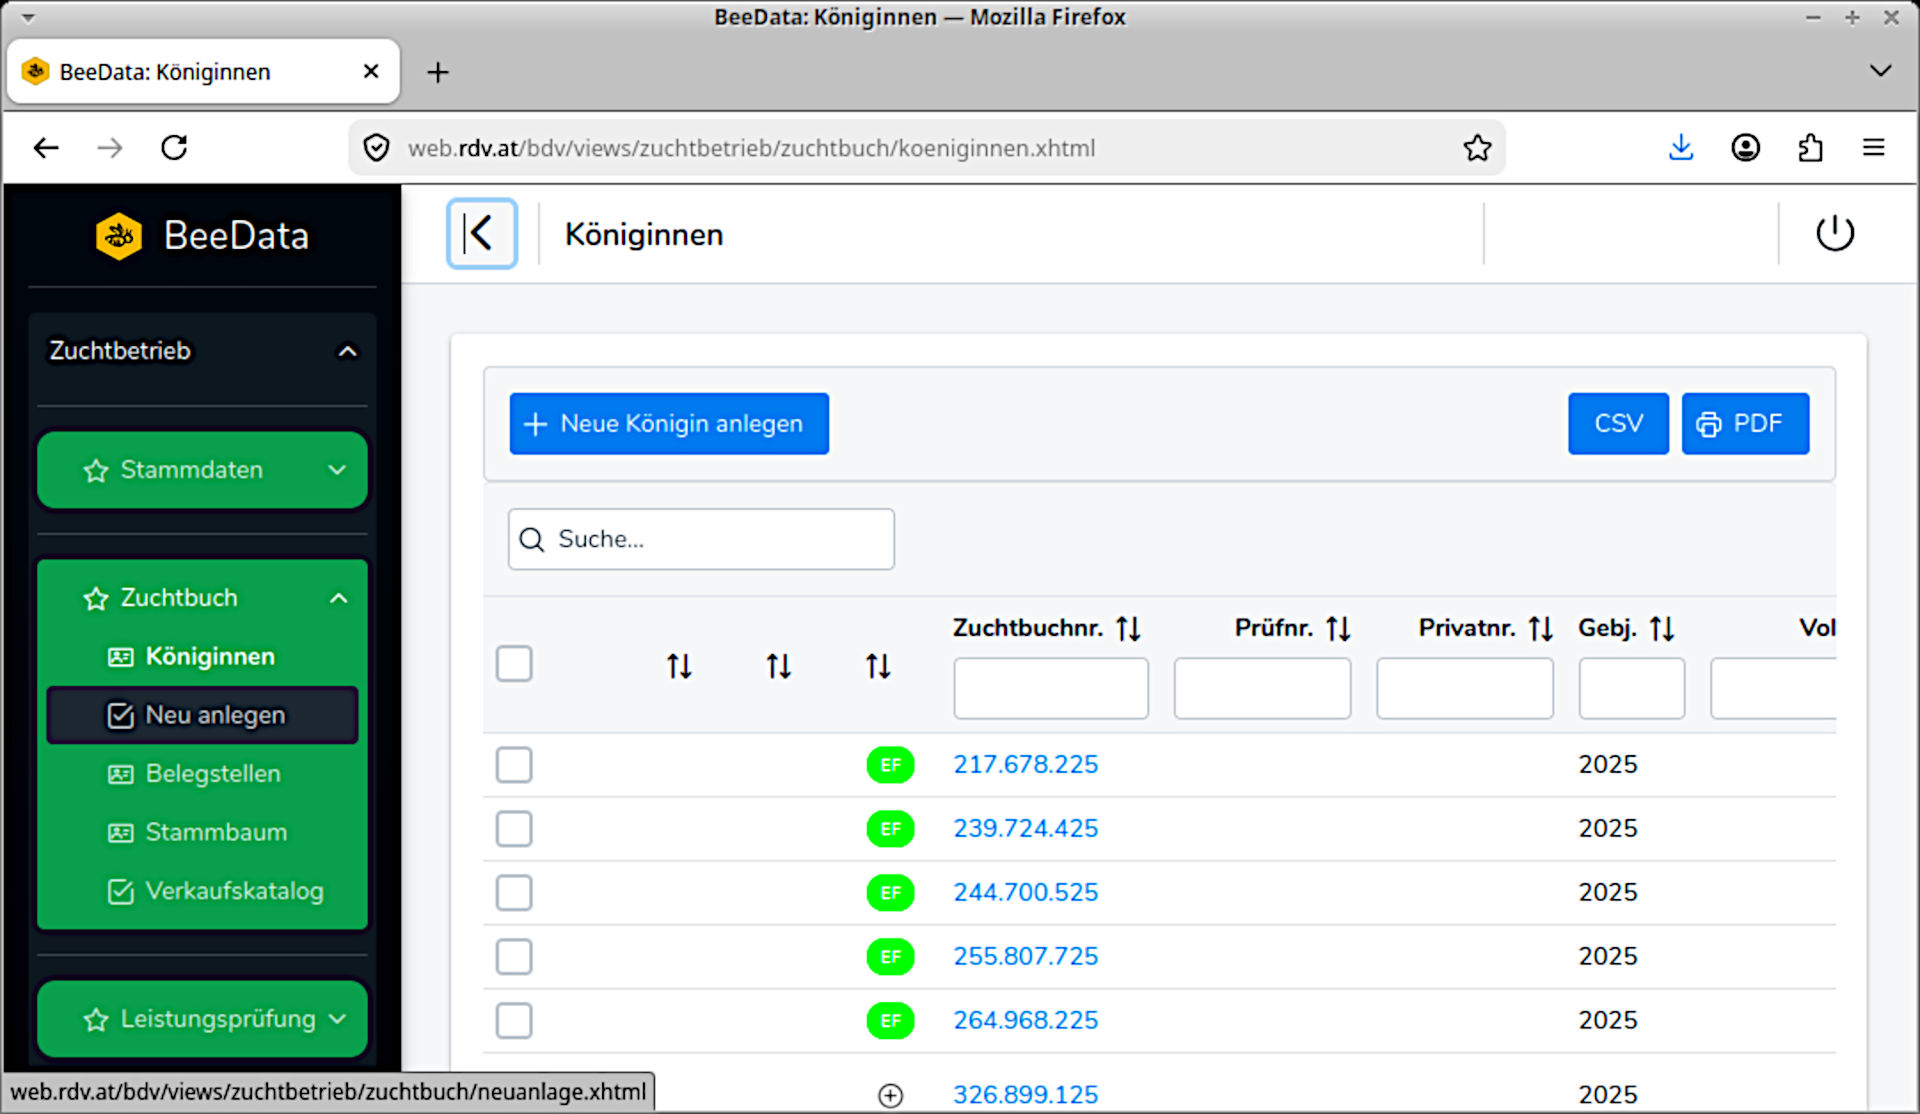Open Belegstellen in the sidebar

[212, 774]
